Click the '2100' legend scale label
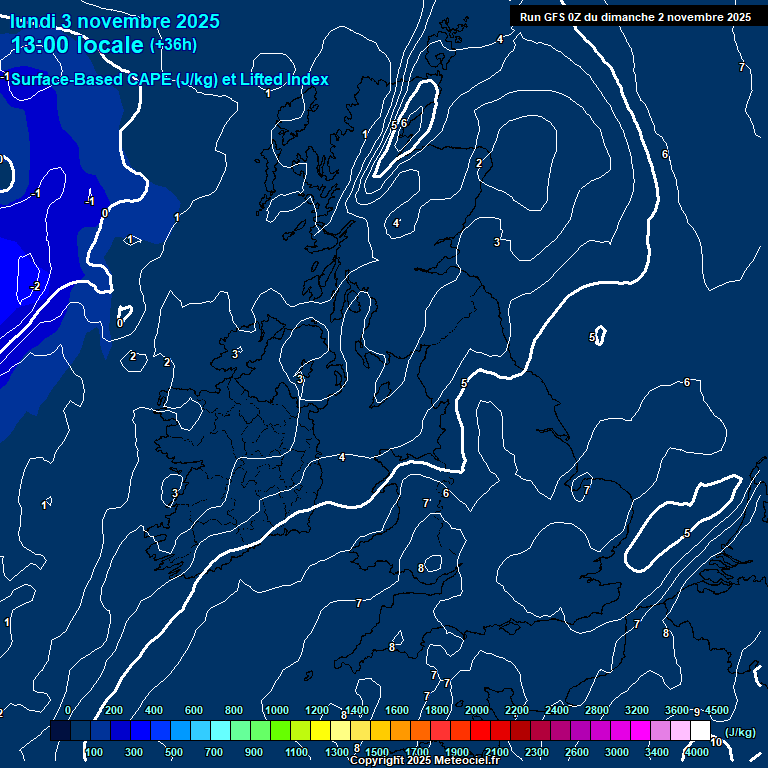The image size is (768, 768). coord(497,752)
